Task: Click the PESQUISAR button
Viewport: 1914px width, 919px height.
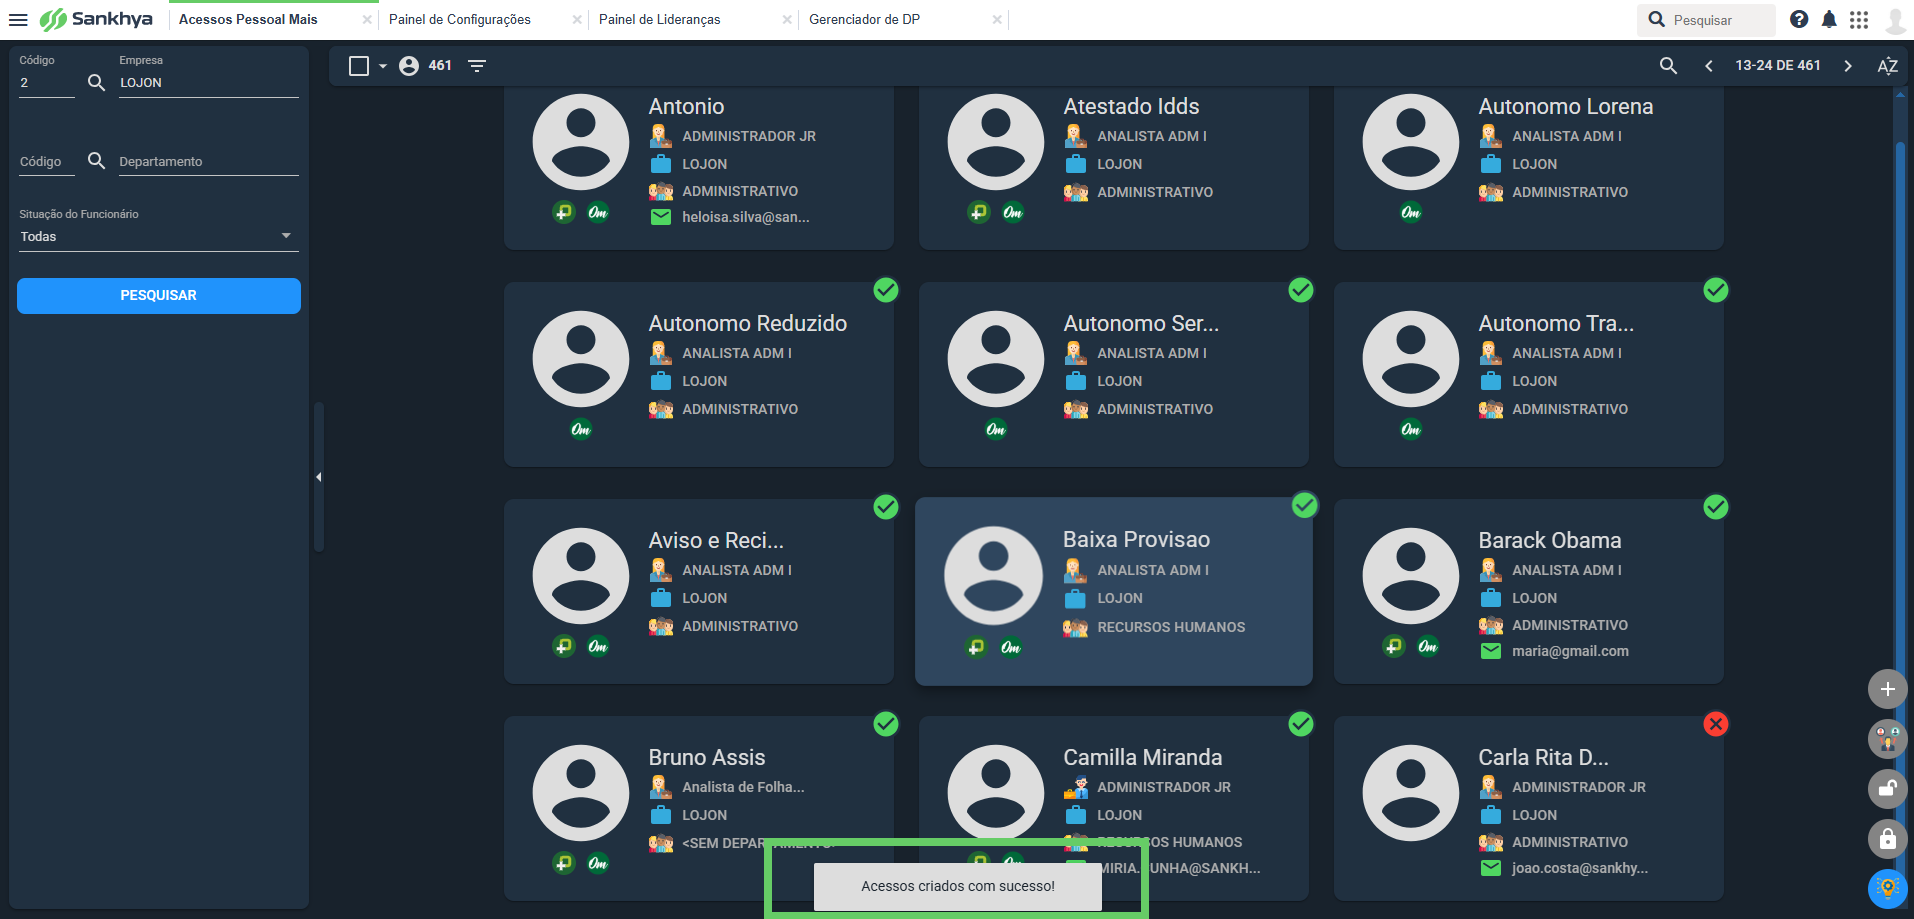Action: point(159,296)
